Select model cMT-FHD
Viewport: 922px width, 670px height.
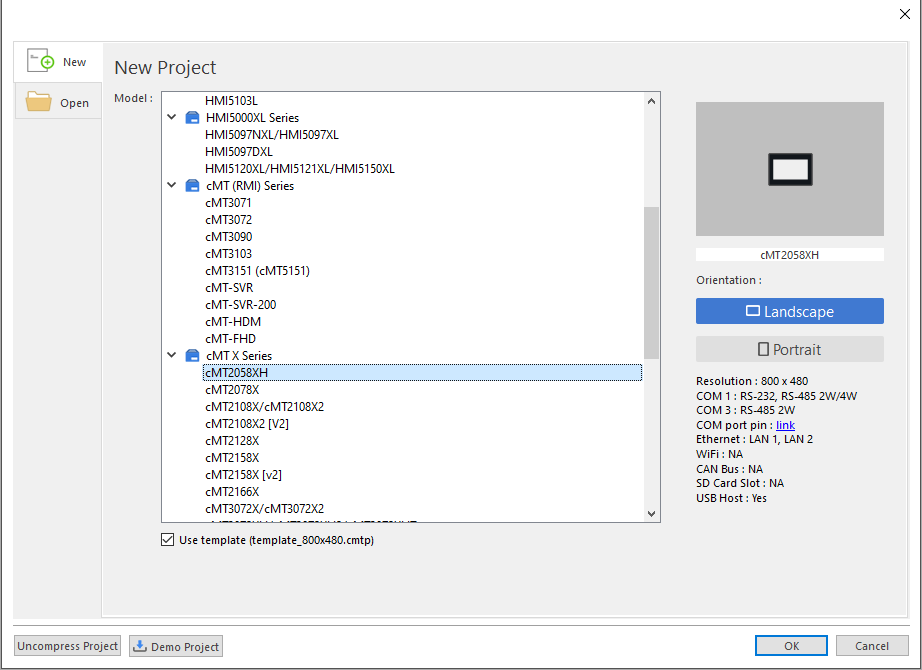[x=230, y=339]
